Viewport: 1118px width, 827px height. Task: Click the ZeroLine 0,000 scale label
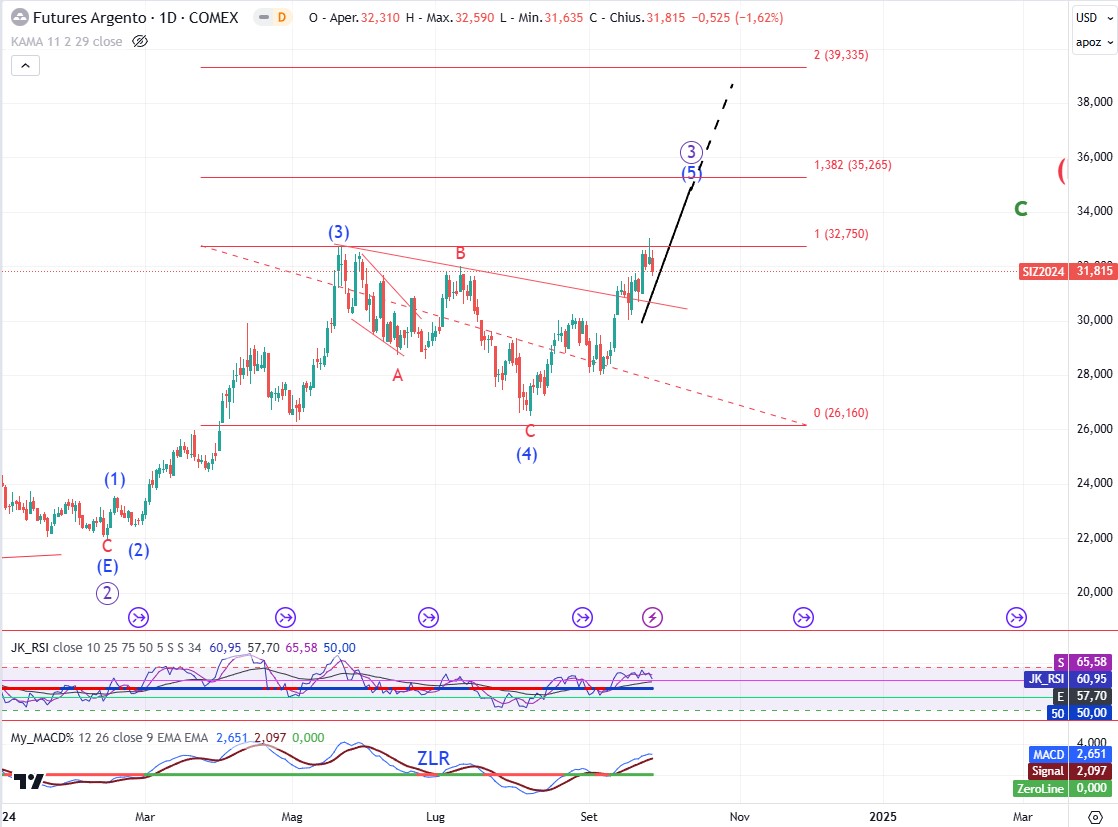click(x=1064, y=788)
